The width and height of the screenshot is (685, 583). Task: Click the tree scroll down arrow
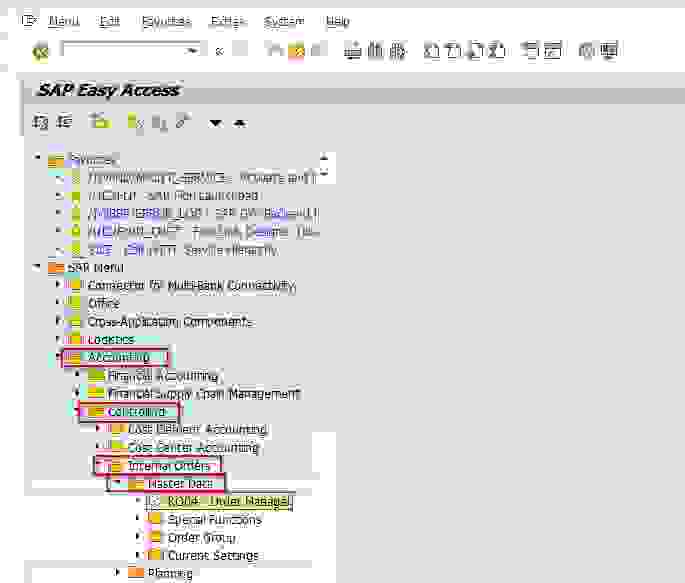[324, 172]
